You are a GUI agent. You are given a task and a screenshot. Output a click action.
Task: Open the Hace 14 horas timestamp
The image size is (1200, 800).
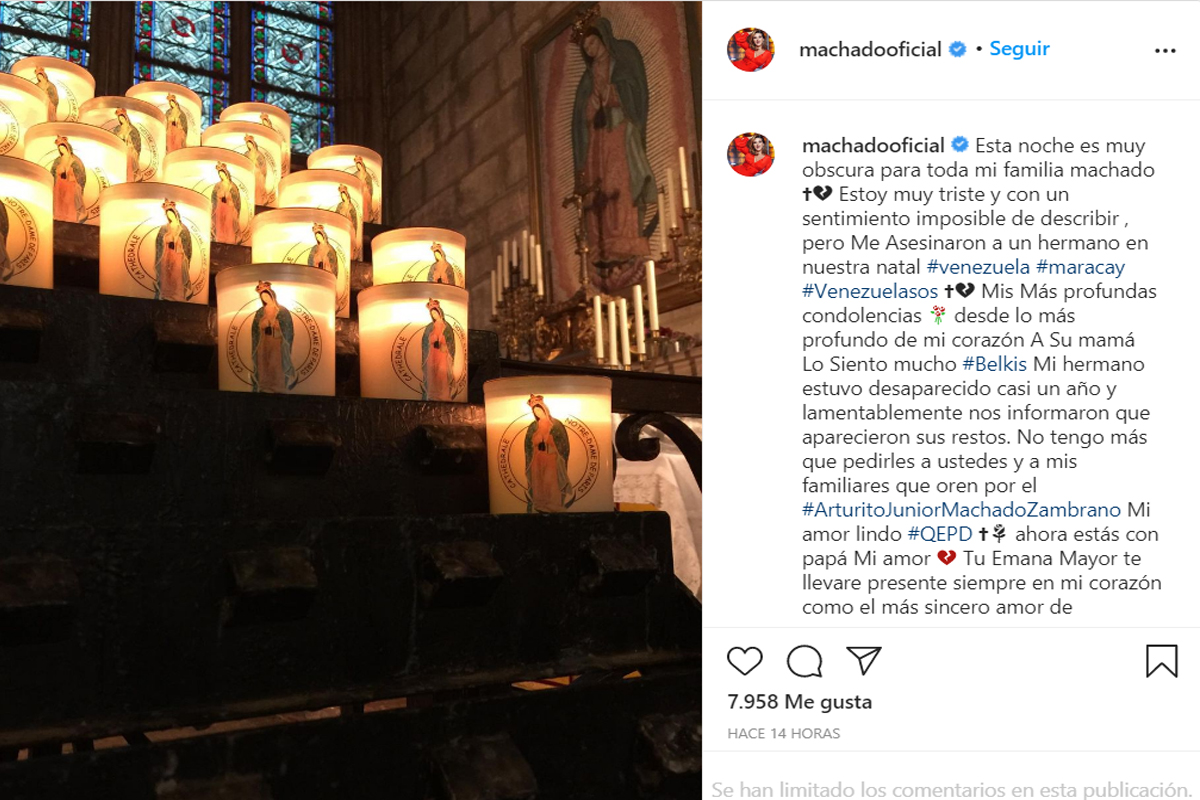(x=784, y=734)
